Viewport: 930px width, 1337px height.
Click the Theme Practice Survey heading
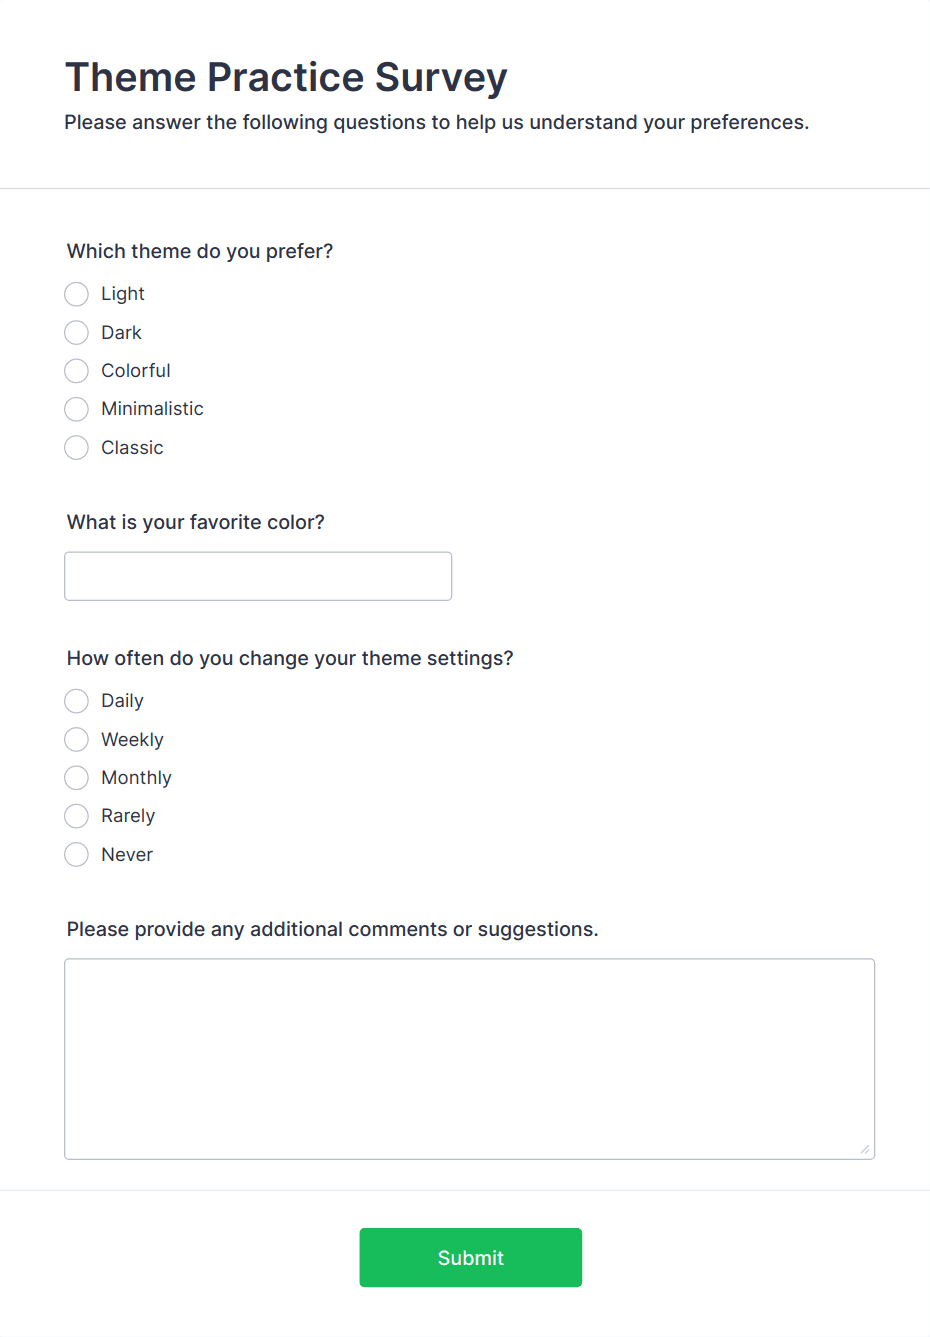pos(286,77)
